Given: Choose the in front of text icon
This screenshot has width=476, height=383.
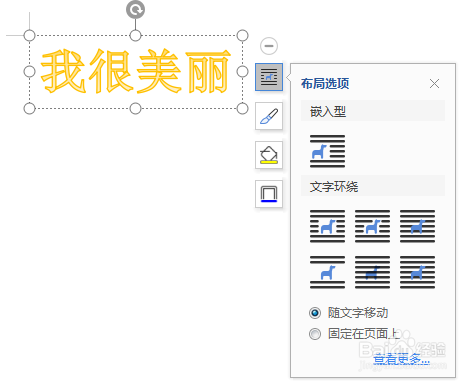Looking at the screenshot, I should coord(417,272).
